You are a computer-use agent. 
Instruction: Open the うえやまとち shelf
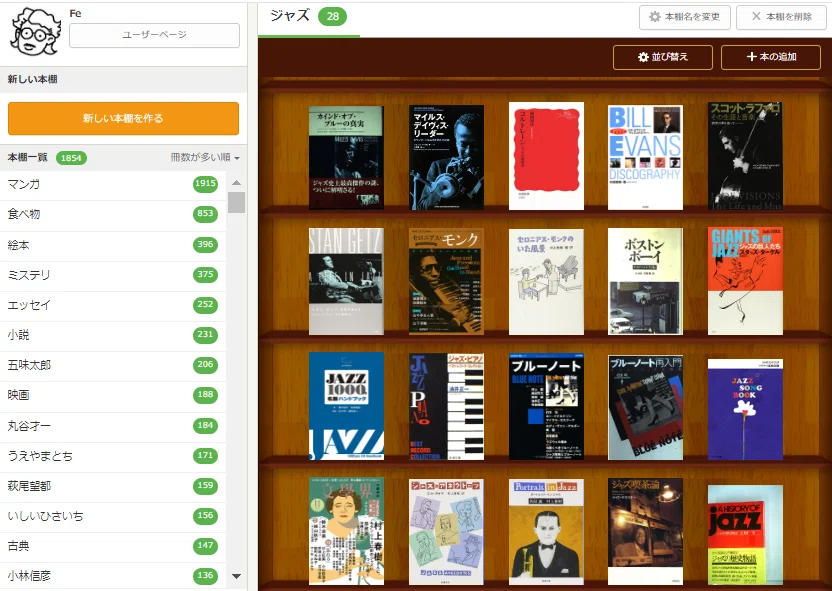point(113,456)
